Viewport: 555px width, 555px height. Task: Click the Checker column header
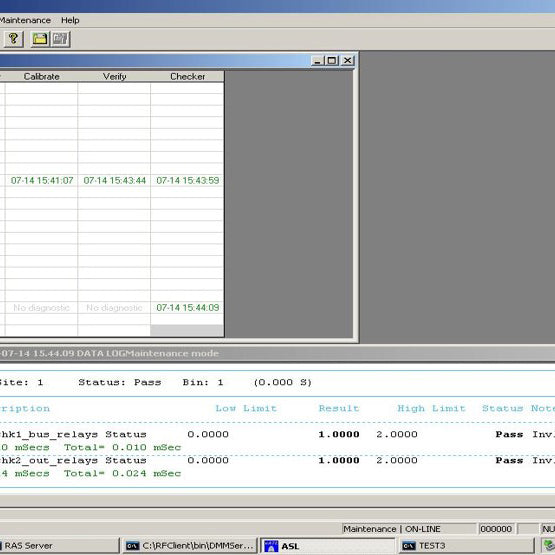(187, 76)
